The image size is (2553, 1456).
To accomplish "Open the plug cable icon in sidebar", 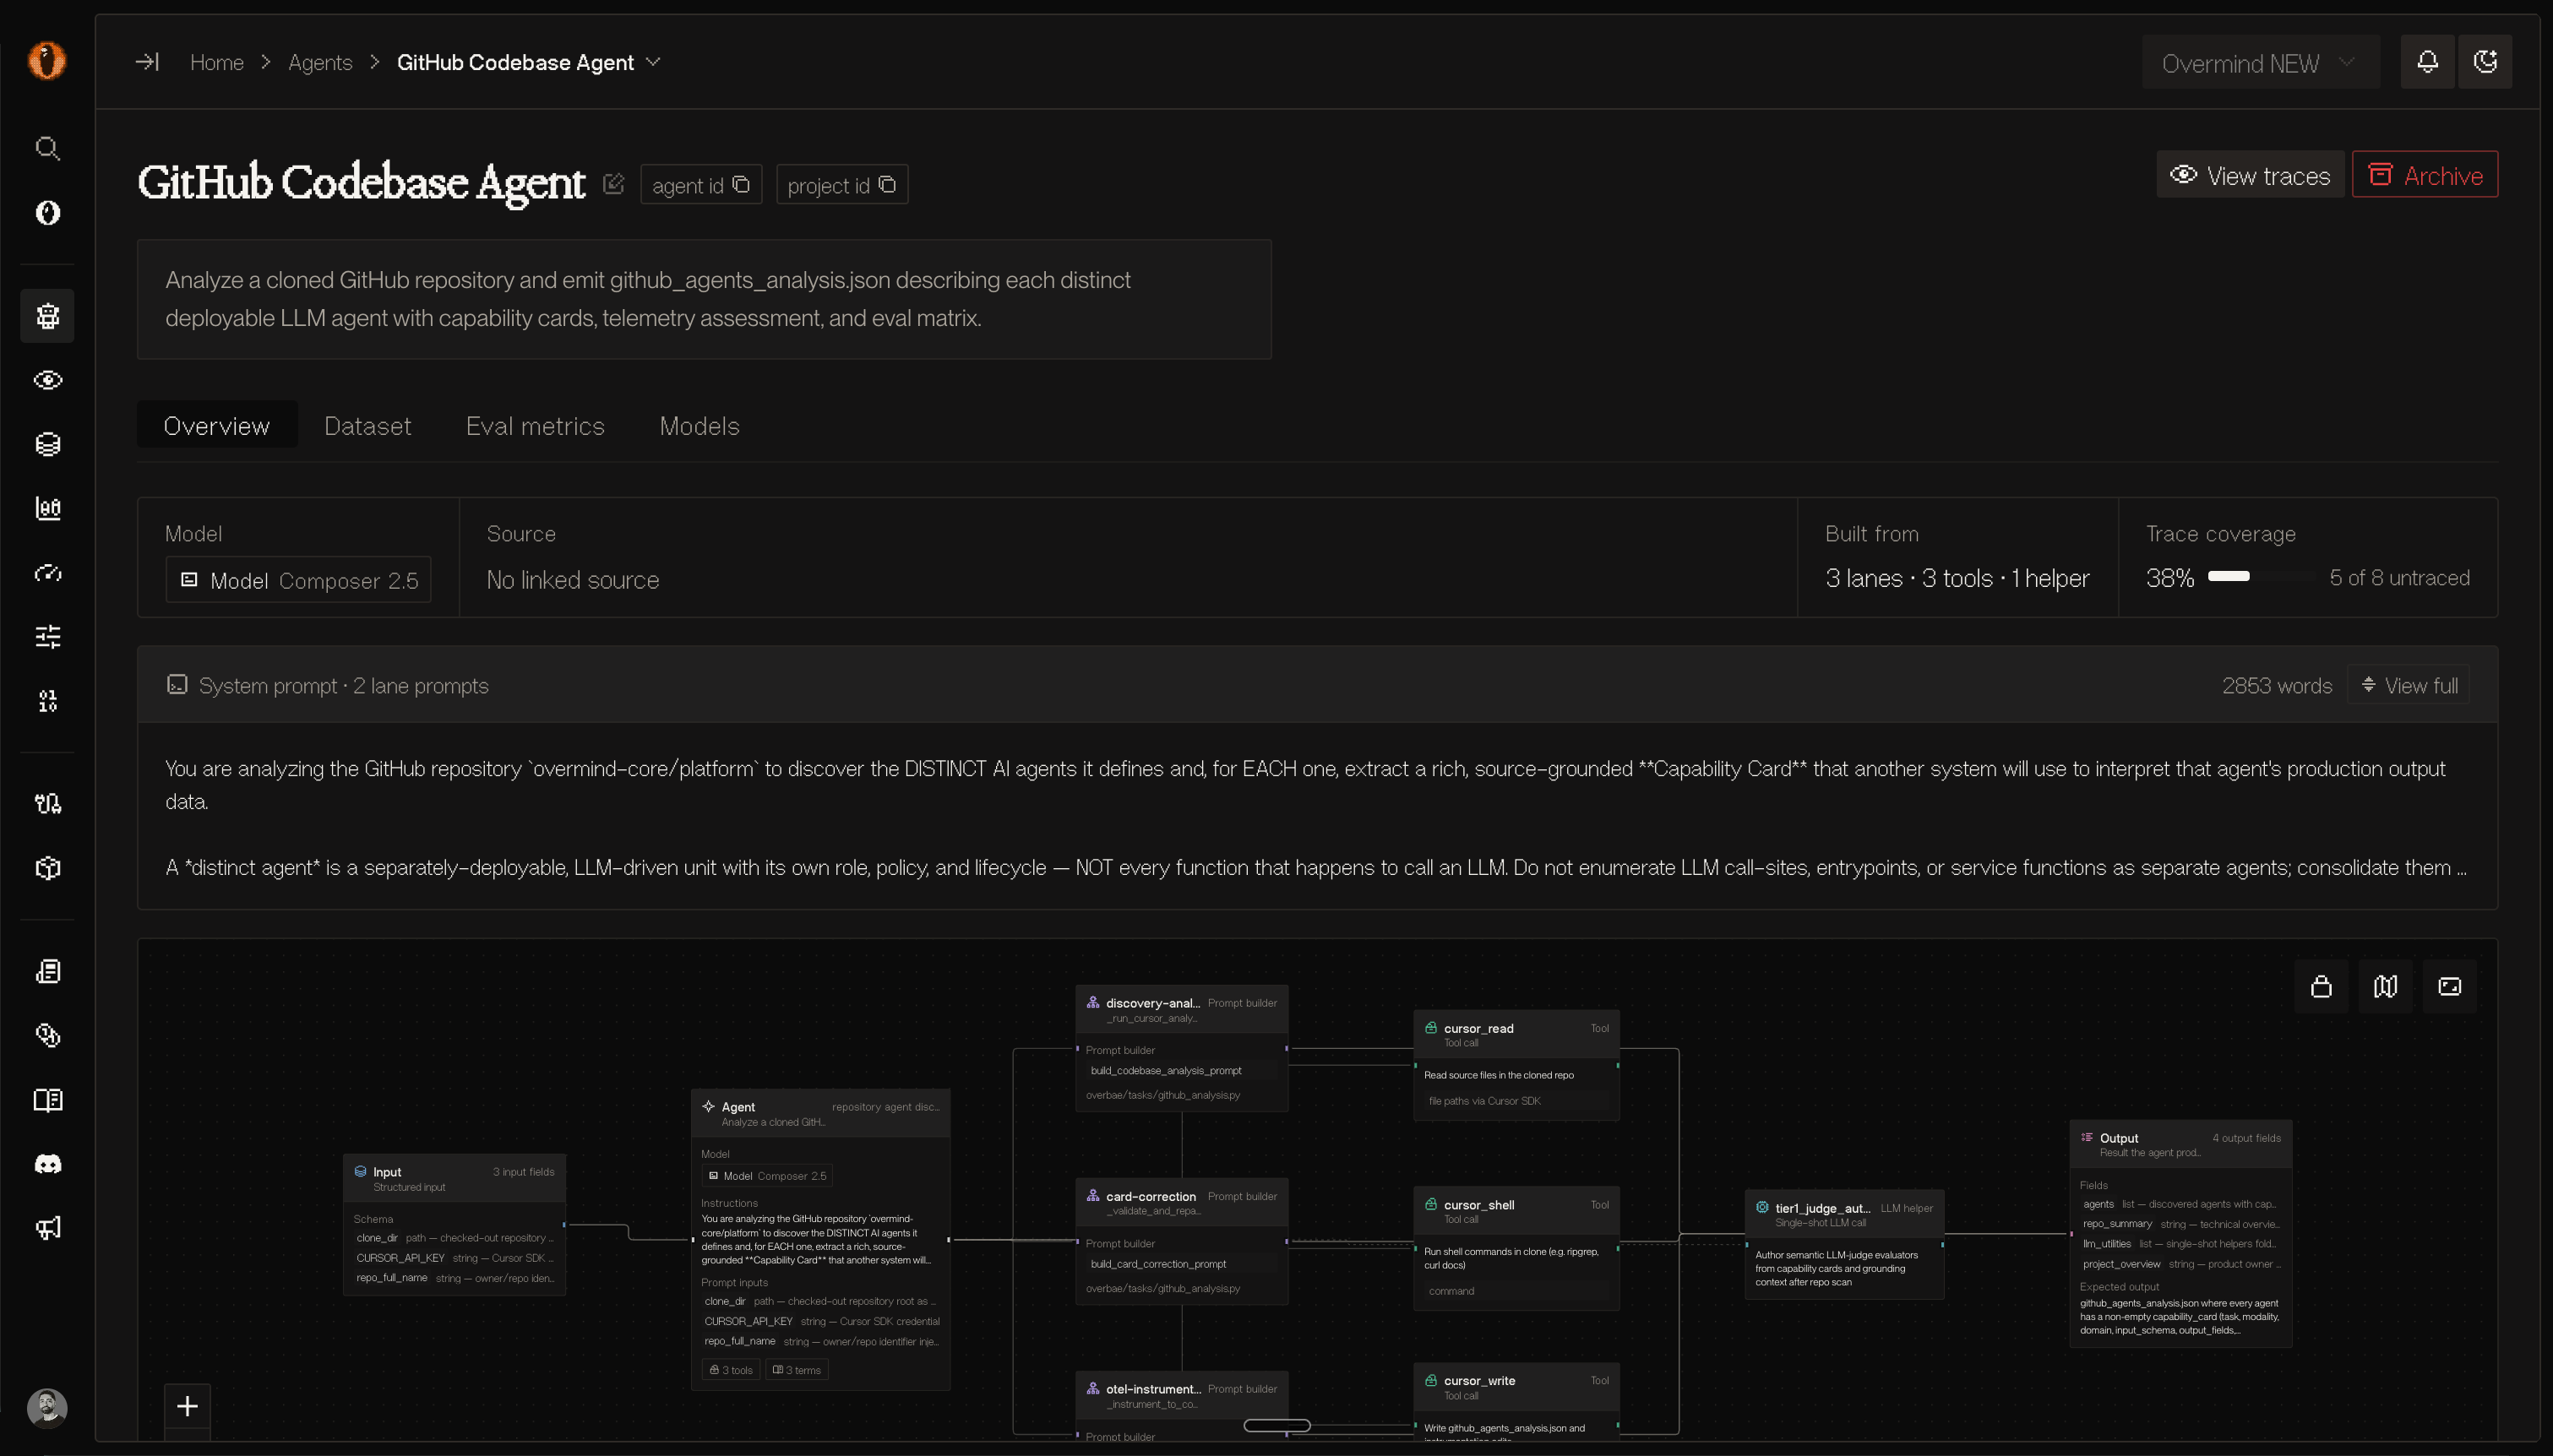I will [47, 804].
